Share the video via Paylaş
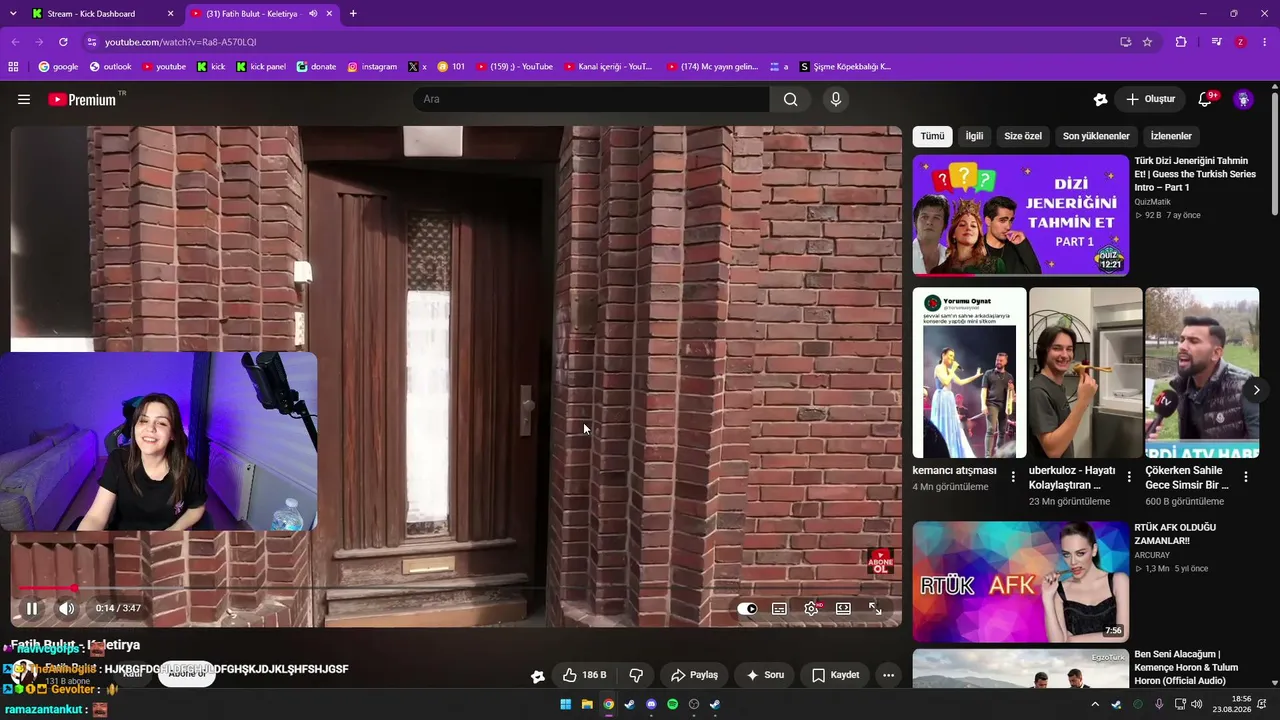 695,675
